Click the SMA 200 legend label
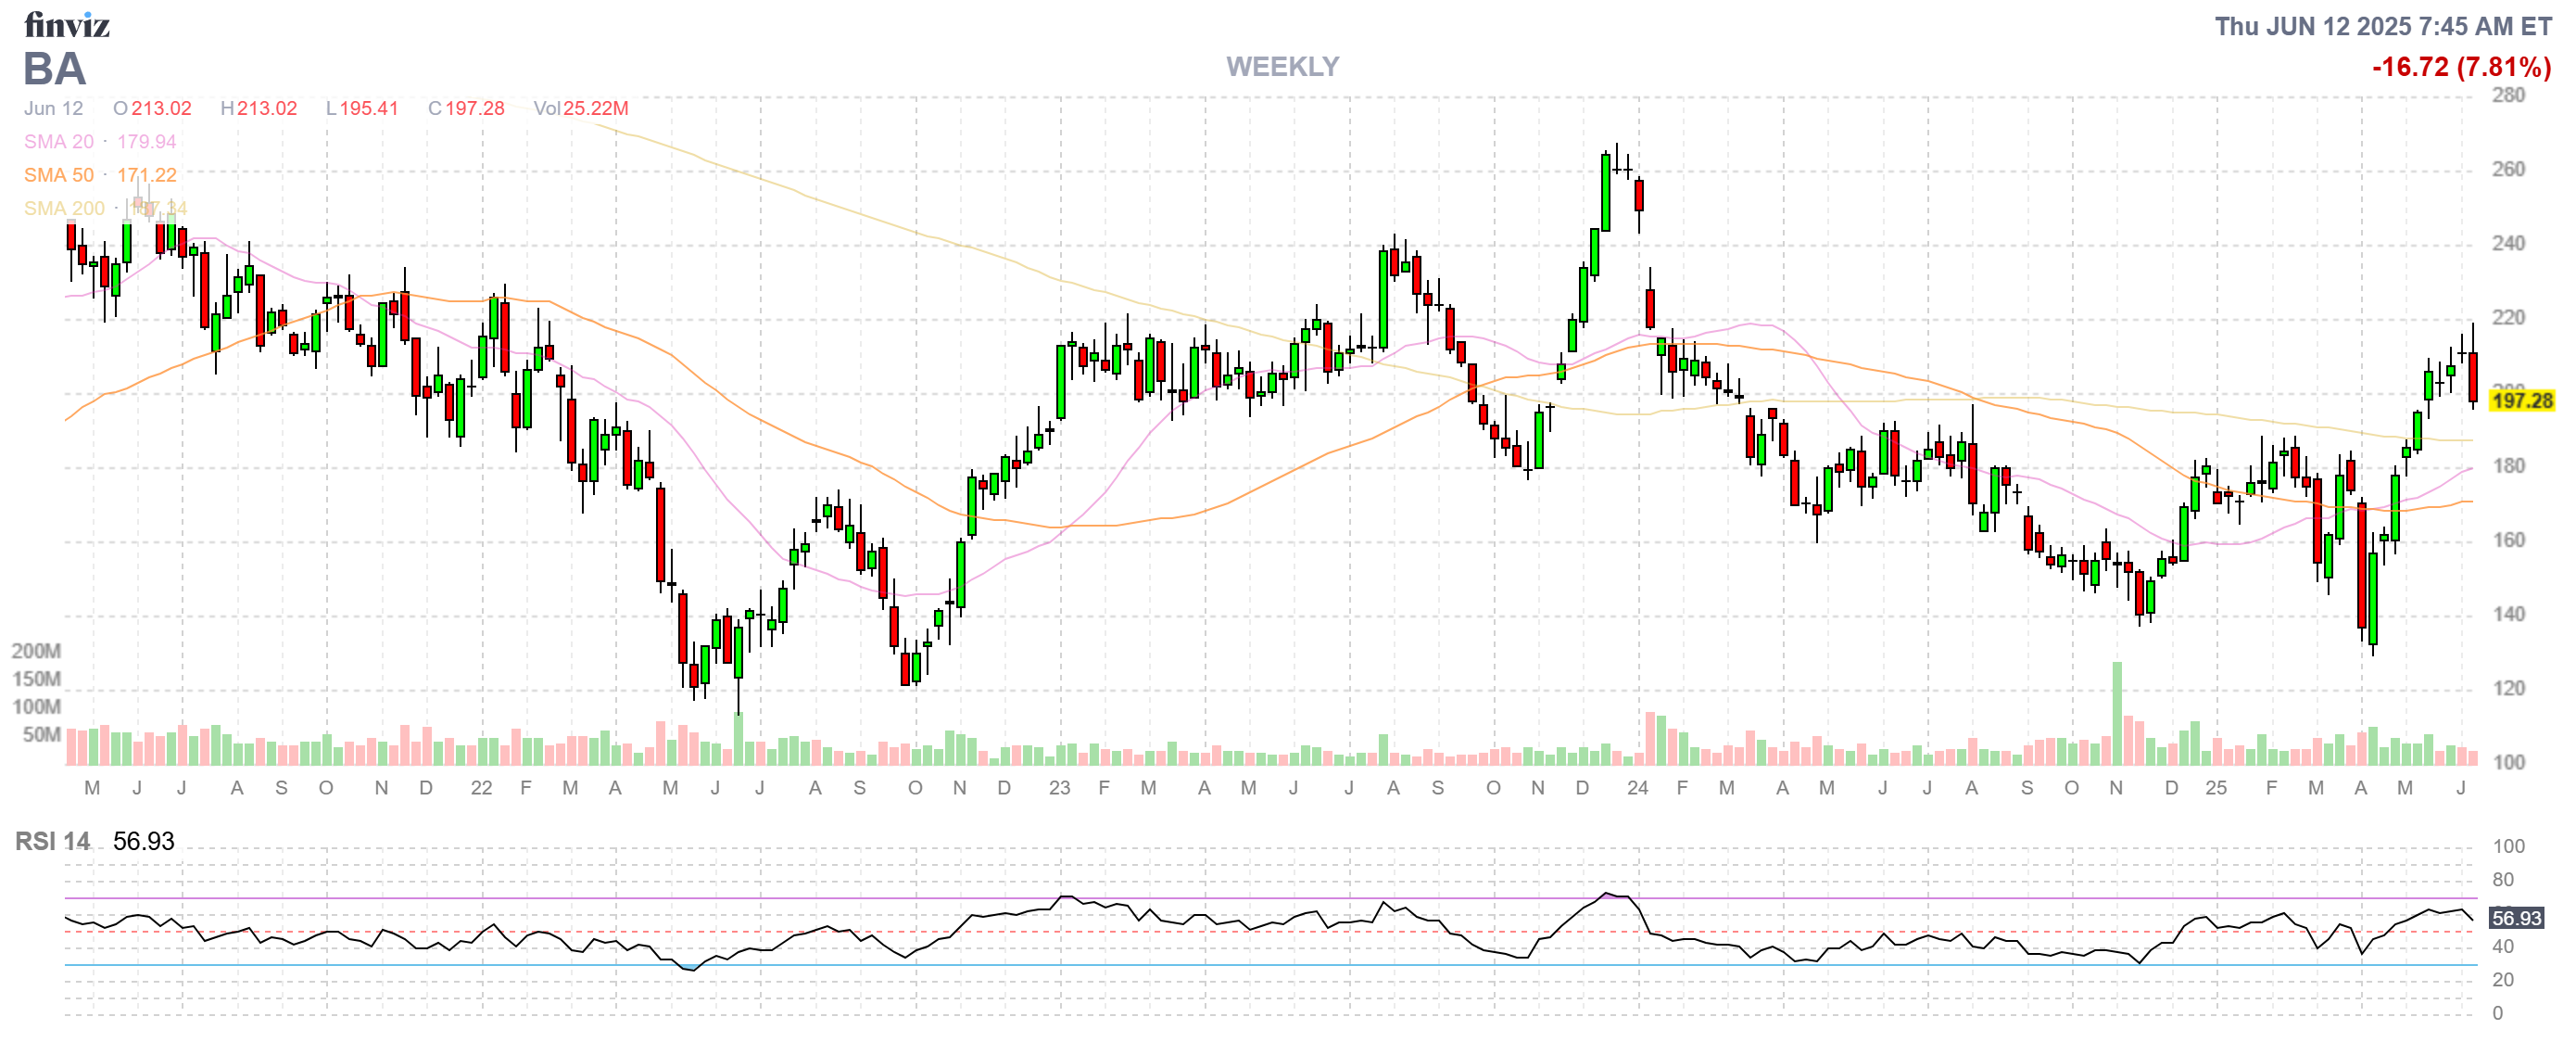The image size is (2576, 1042). [64, 208]
